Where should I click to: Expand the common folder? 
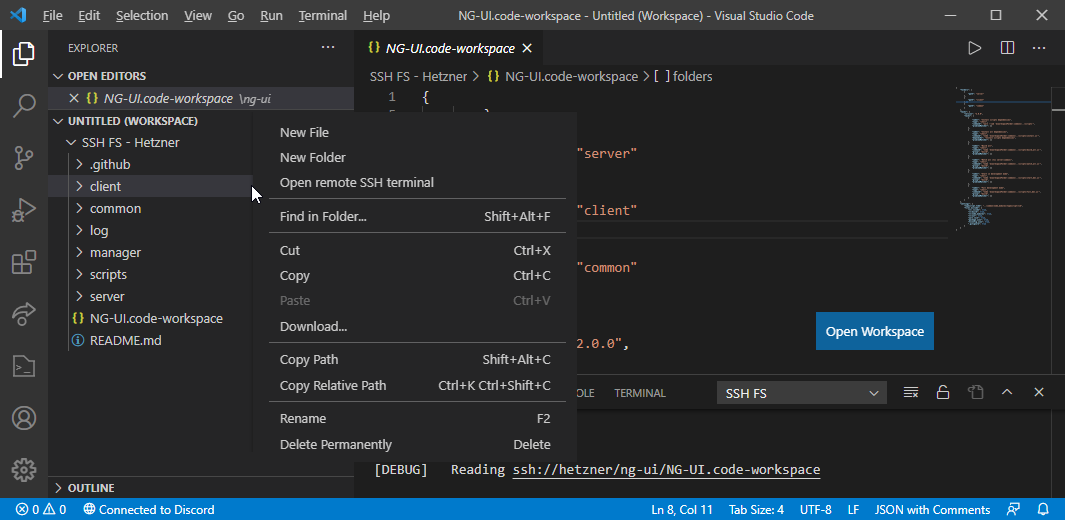pos(115,208)
